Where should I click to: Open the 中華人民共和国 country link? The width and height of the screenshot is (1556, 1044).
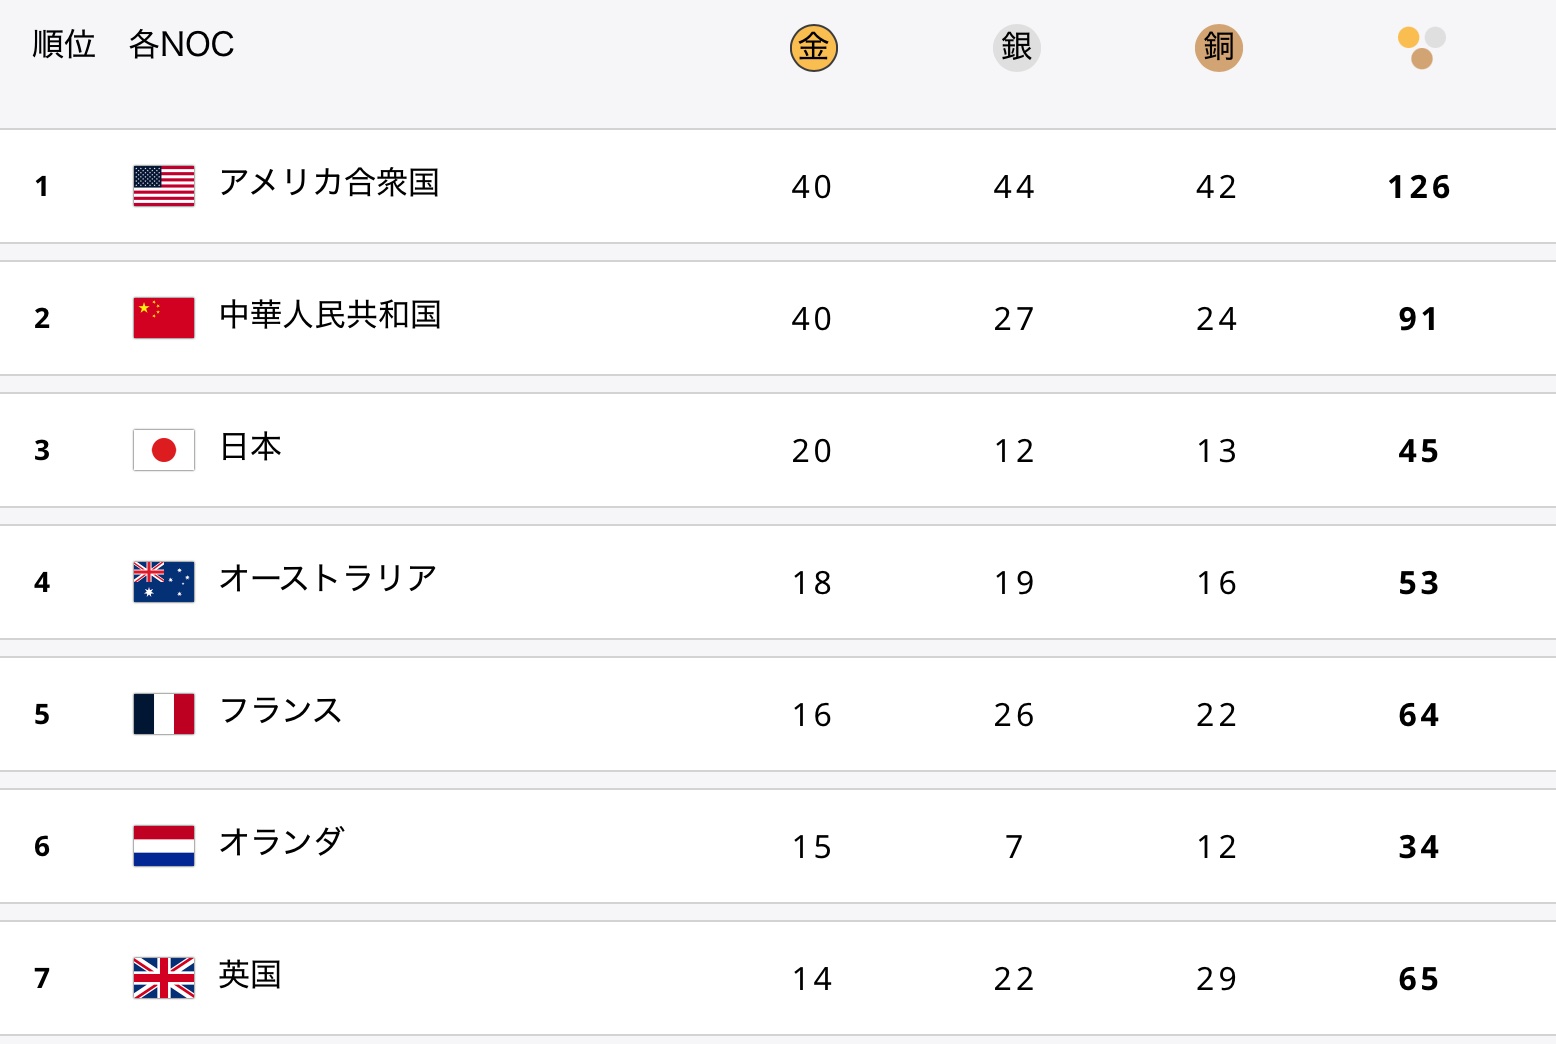(330, 314)
